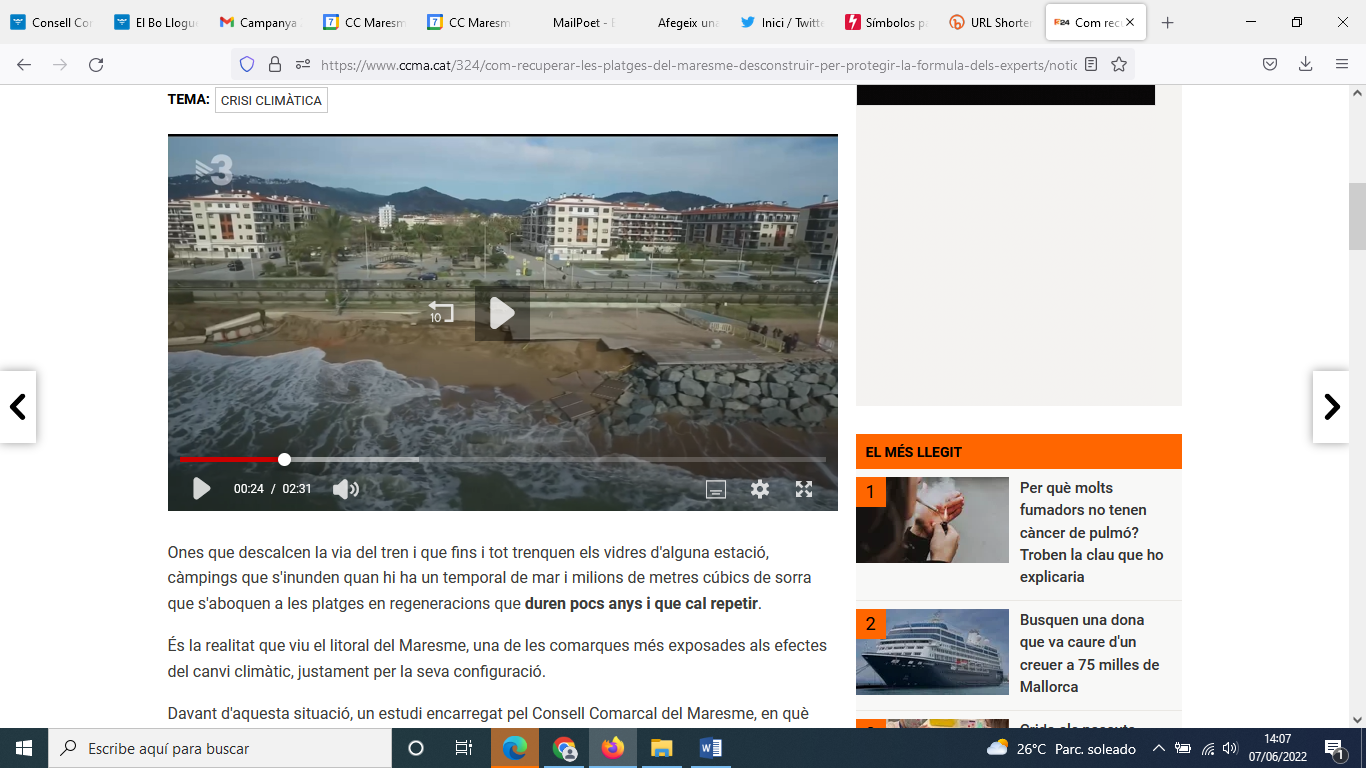Open Firefox taskbar icon
Viewport: 1366px width, 768px height.
pyautogui.click(x=613, y=748)
